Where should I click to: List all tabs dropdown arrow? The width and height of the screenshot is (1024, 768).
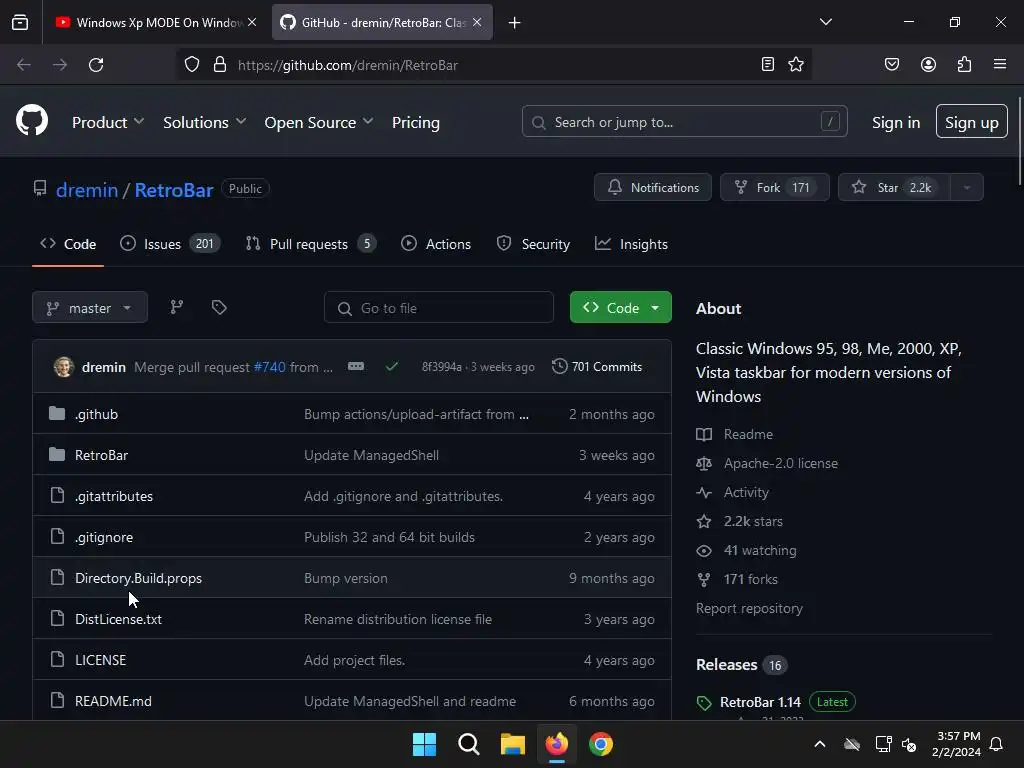tap(825, 22)
